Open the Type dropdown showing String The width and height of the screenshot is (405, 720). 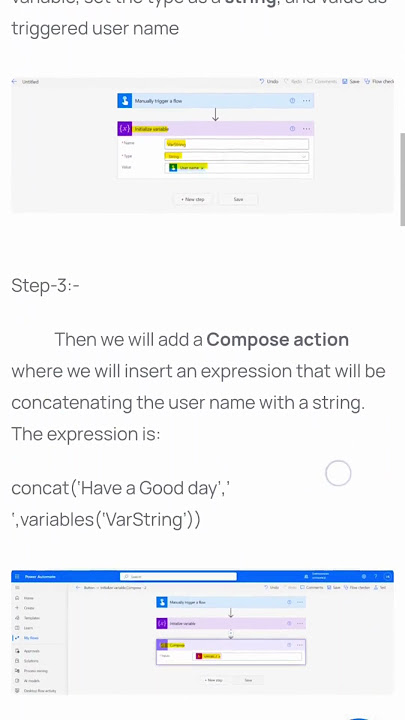tap(236, 156)
